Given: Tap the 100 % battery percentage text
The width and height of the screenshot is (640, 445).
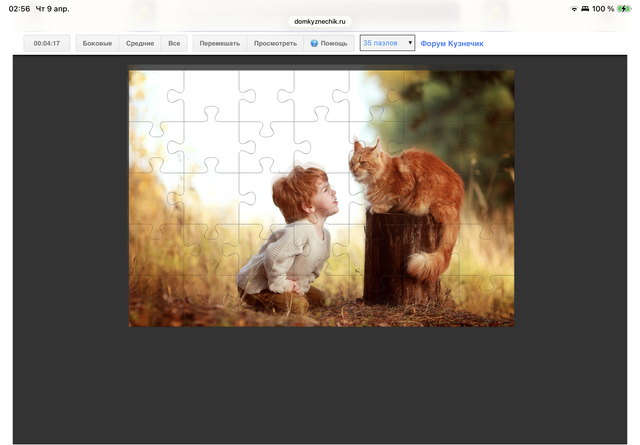Looking at the screenshot, I should click(603, 8).
